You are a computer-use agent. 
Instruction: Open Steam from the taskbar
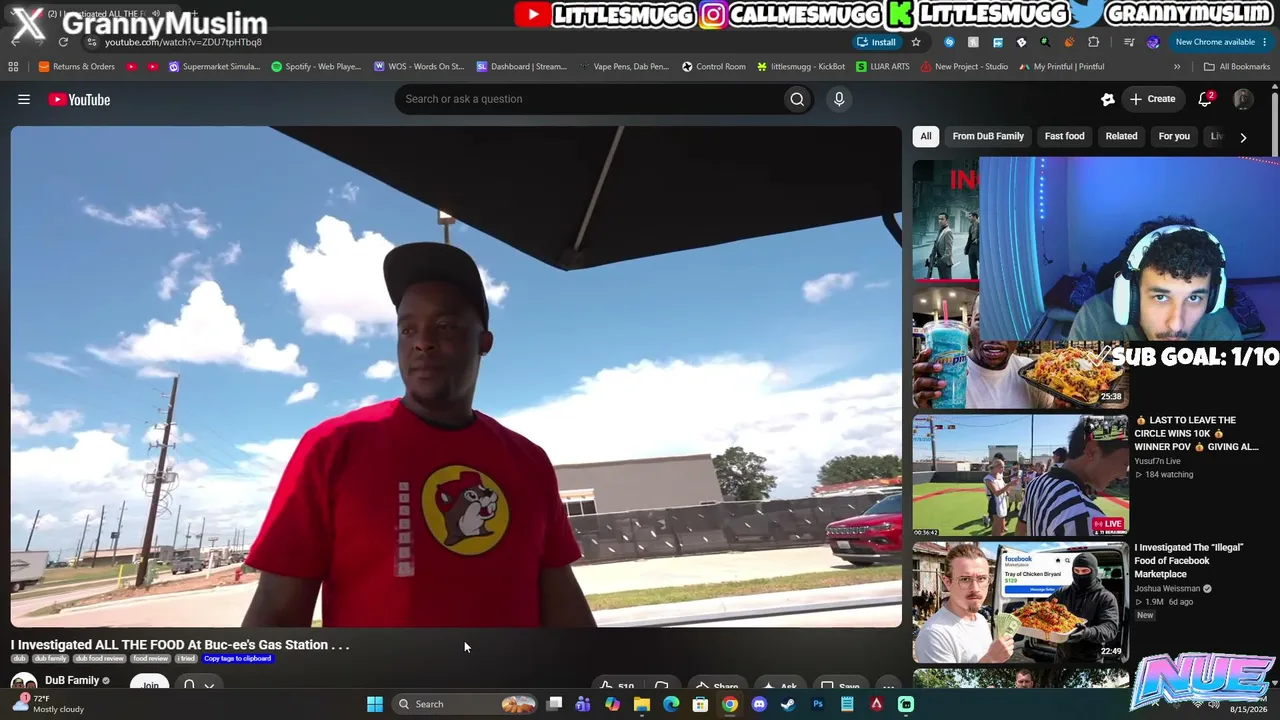[788, 704]
